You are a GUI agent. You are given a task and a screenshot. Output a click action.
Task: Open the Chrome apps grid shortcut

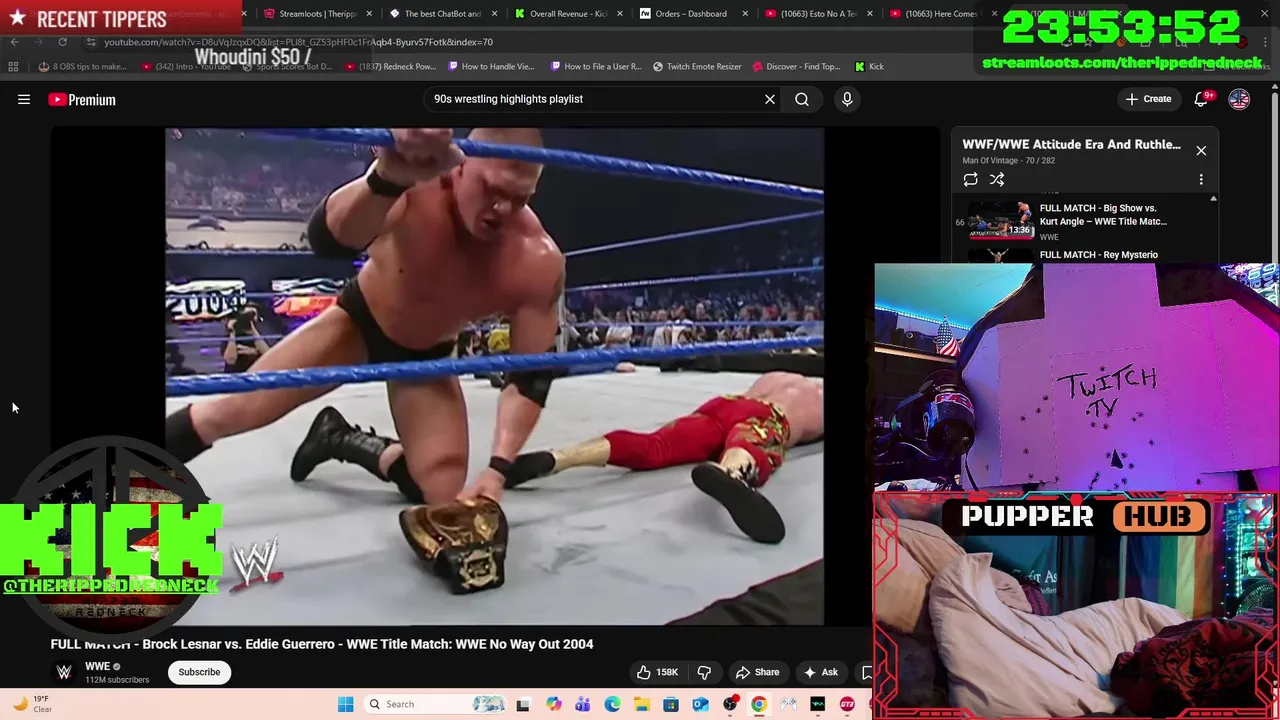pyautogui.click(x=13, y=66)
